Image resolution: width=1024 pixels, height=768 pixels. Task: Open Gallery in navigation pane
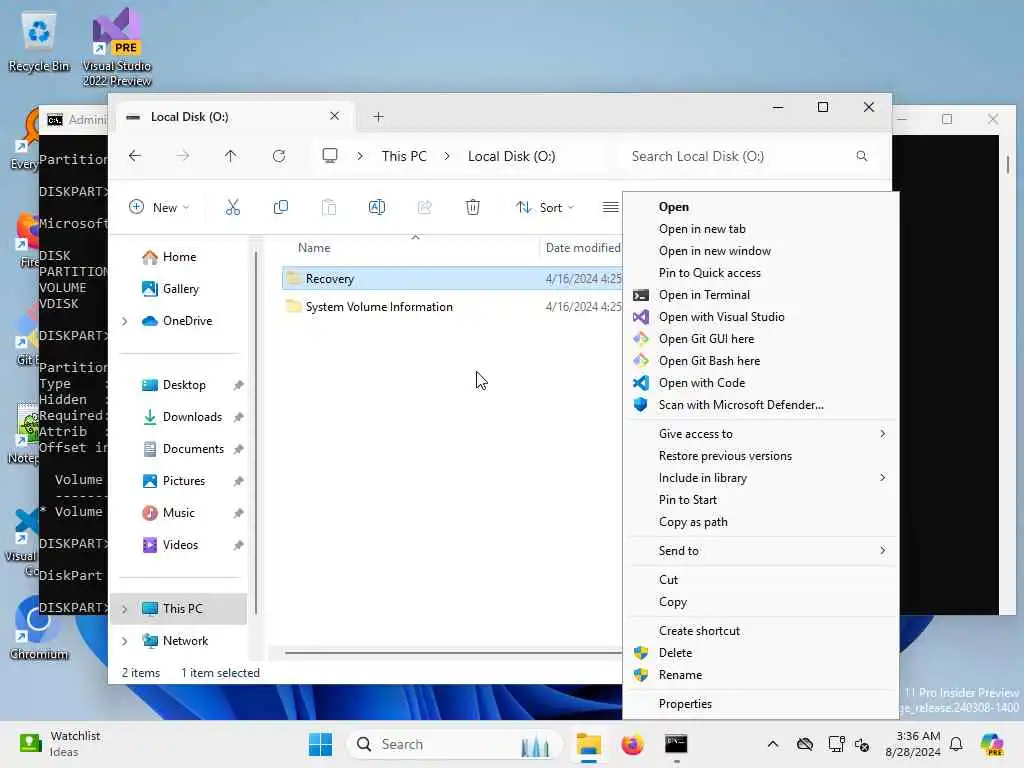click(x=181, y=289)
